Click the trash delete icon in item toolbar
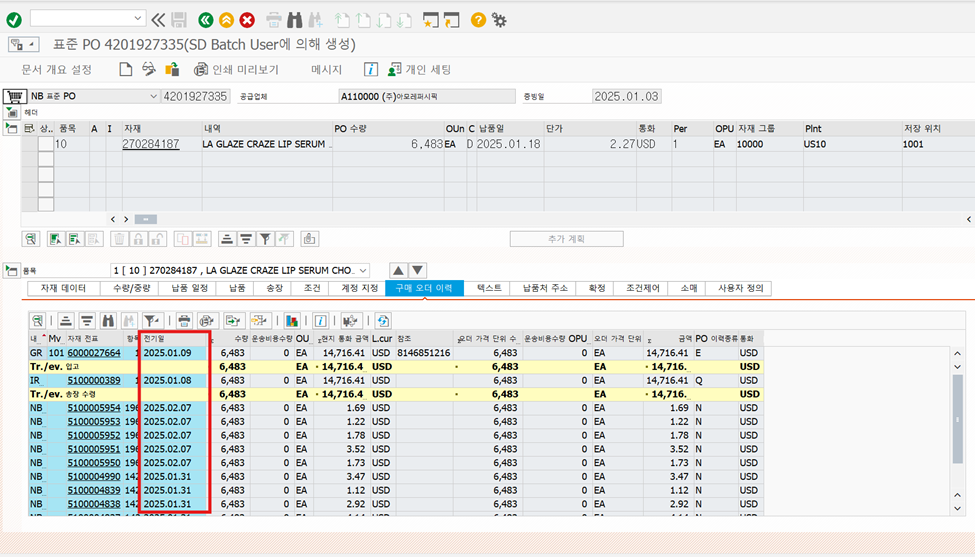975x557 pixels. (119, 239)
